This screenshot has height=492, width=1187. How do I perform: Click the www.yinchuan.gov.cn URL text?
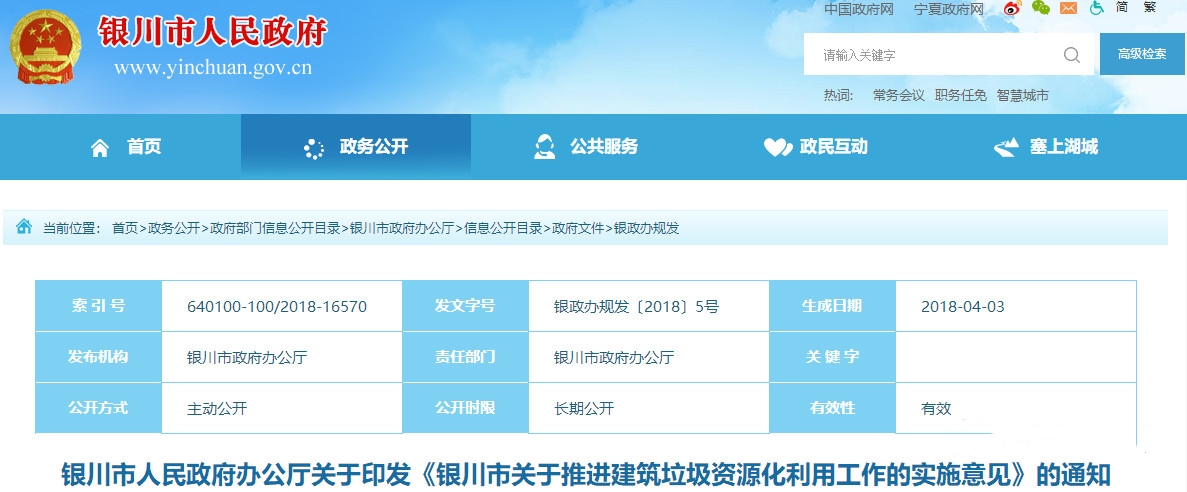(213, 68)
